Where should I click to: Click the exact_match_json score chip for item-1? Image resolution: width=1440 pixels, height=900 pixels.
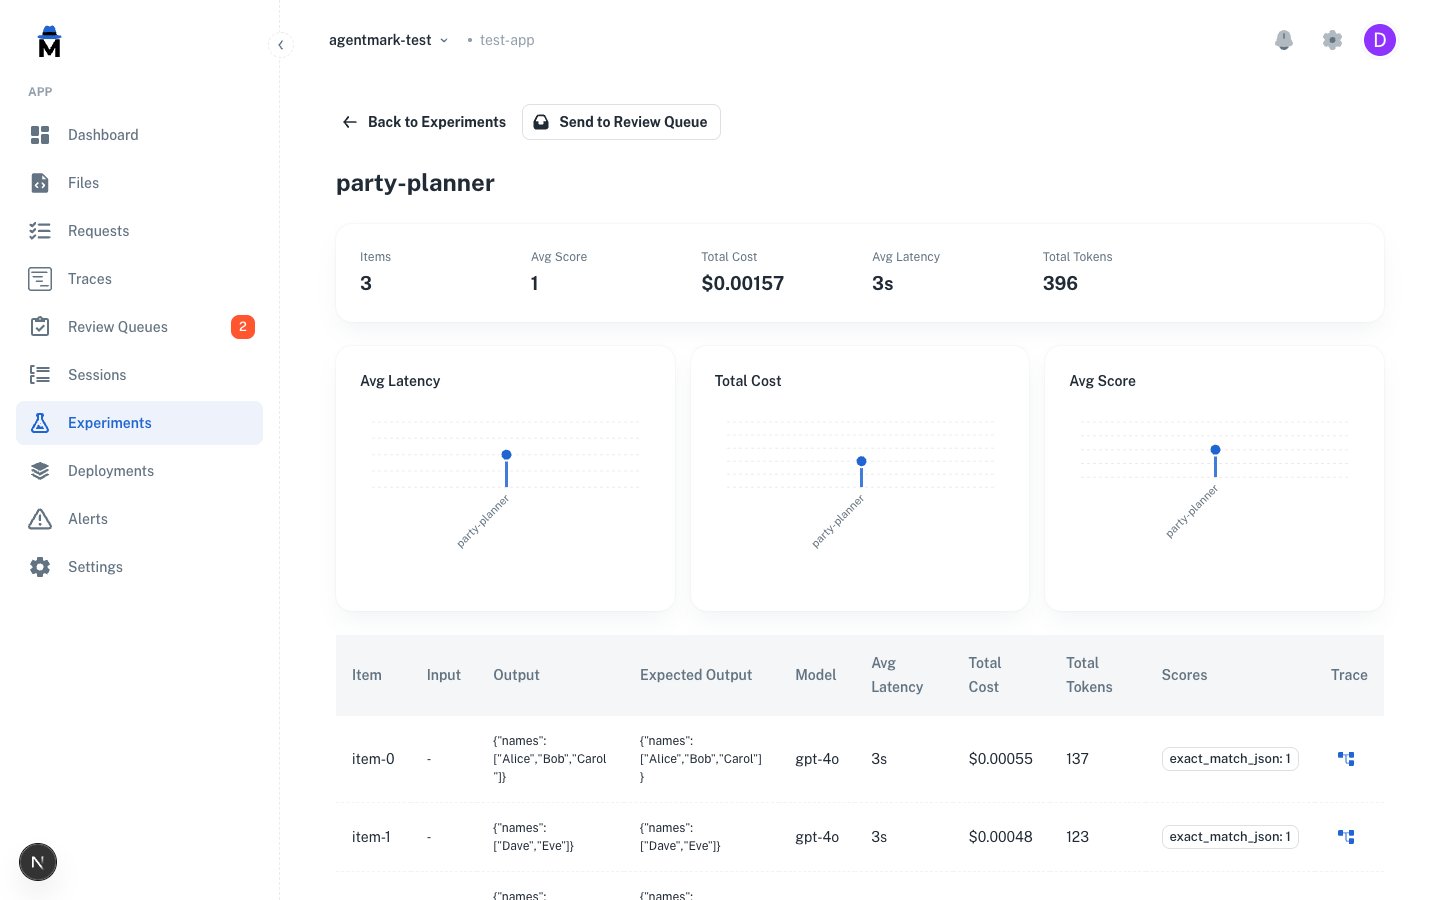[x=1230, y=837]
